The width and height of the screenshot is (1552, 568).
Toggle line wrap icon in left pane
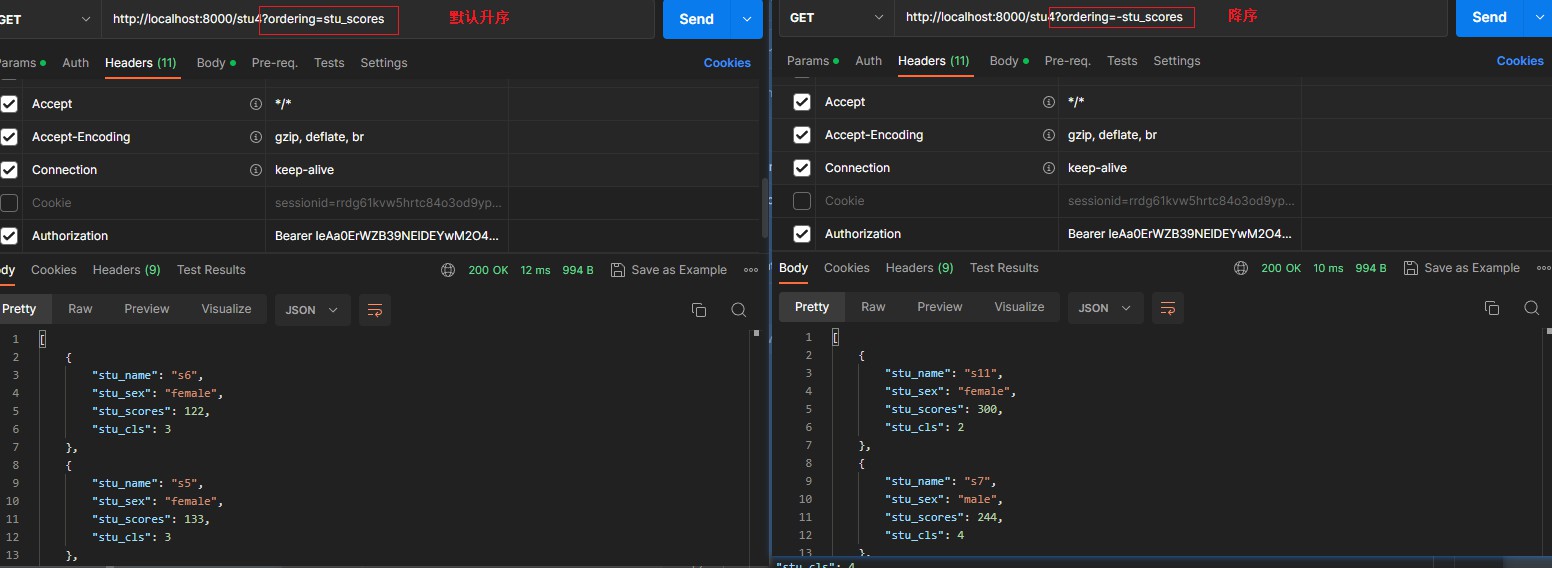[x=375, y=310]
